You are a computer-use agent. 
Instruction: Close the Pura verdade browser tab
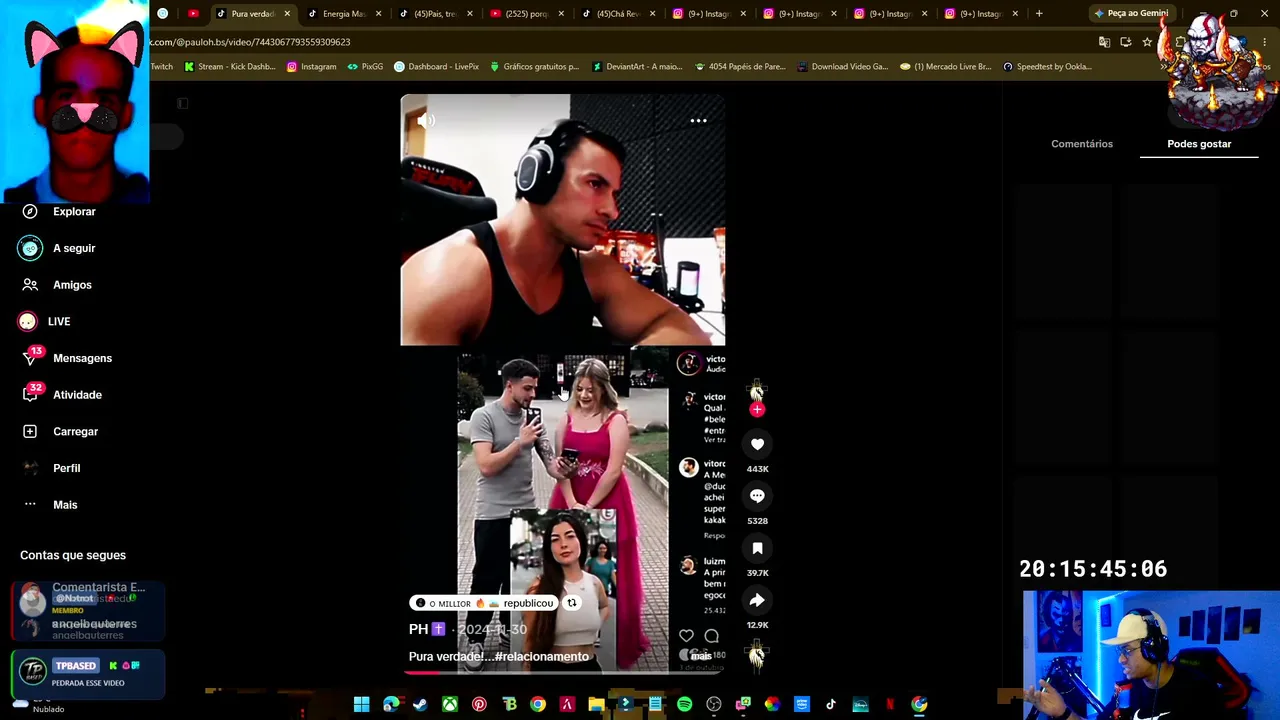click(287, 14)
